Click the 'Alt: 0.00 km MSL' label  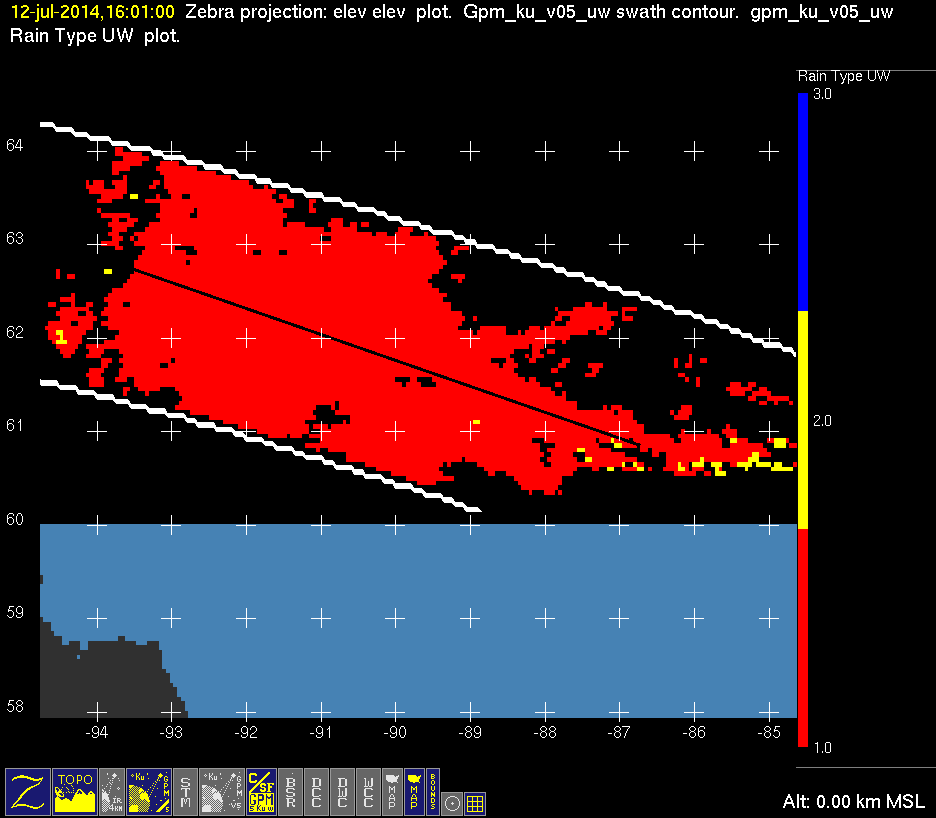pos(856,802)
